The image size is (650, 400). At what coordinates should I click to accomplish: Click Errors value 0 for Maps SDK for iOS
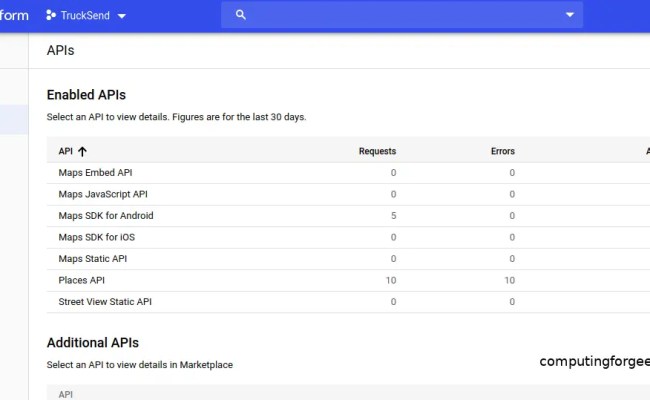point(512,238)
